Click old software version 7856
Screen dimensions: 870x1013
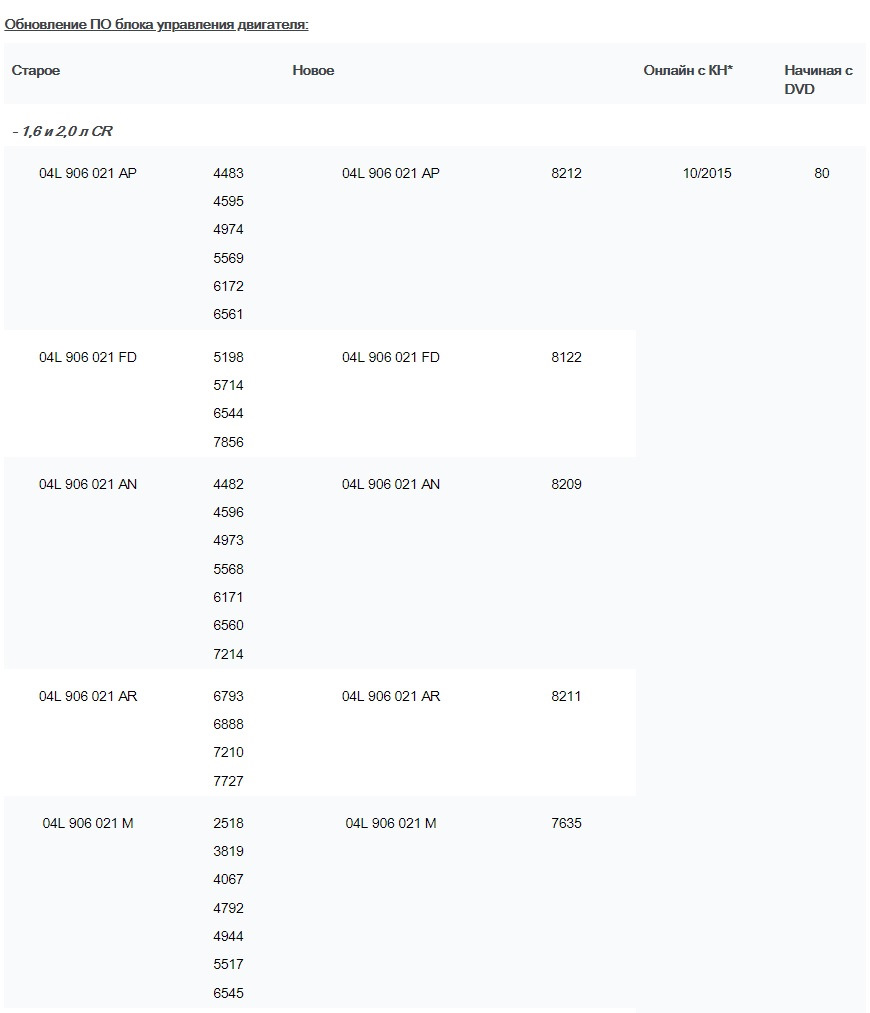click(229, 442)
